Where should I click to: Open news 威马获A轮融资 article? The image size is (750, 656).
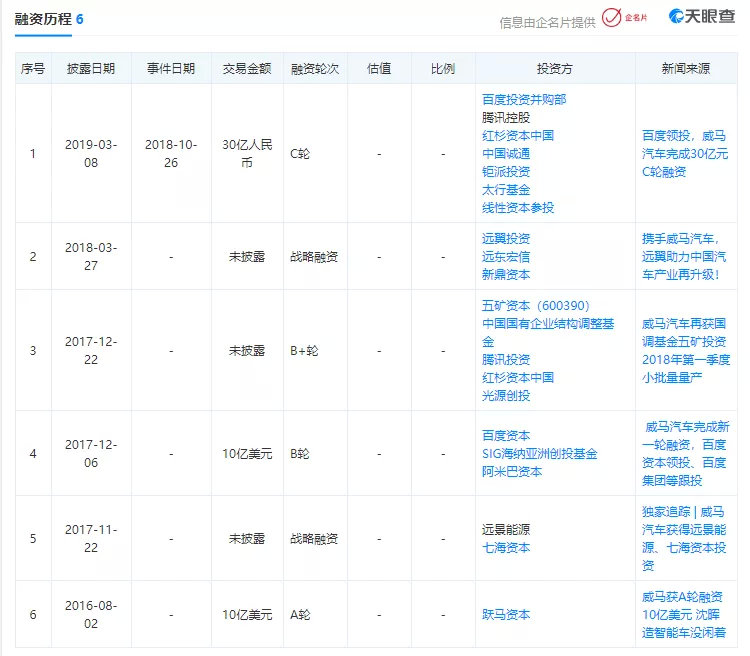(x=685, y=614)
